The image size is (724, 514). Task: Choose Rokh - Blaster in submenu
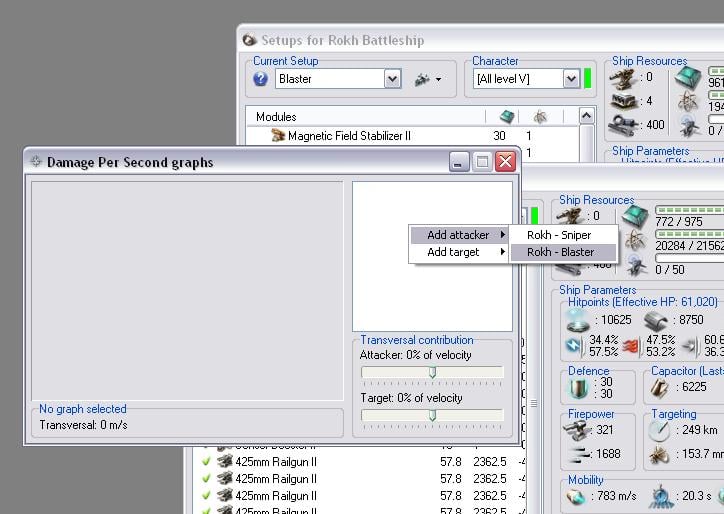560,252
